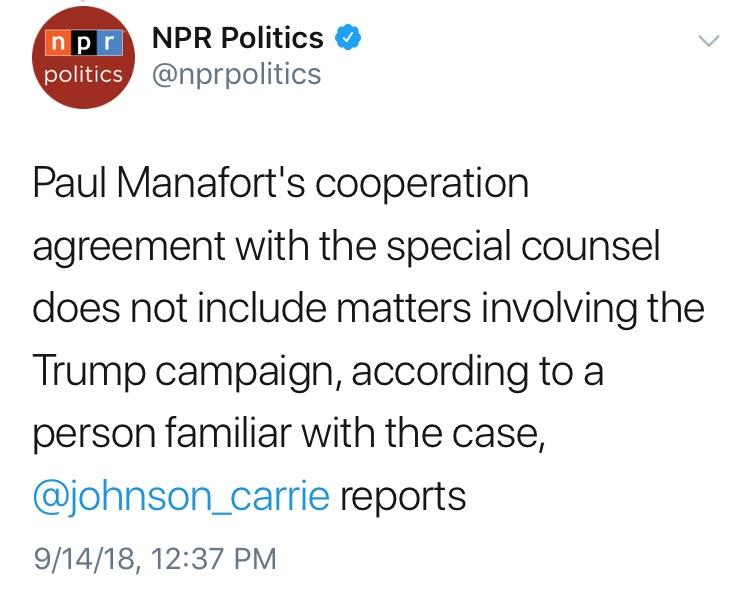The height and width of the screenshot is (597, 750).
Task: Click the word 'reports' after the mention
Action: [403, 498]
